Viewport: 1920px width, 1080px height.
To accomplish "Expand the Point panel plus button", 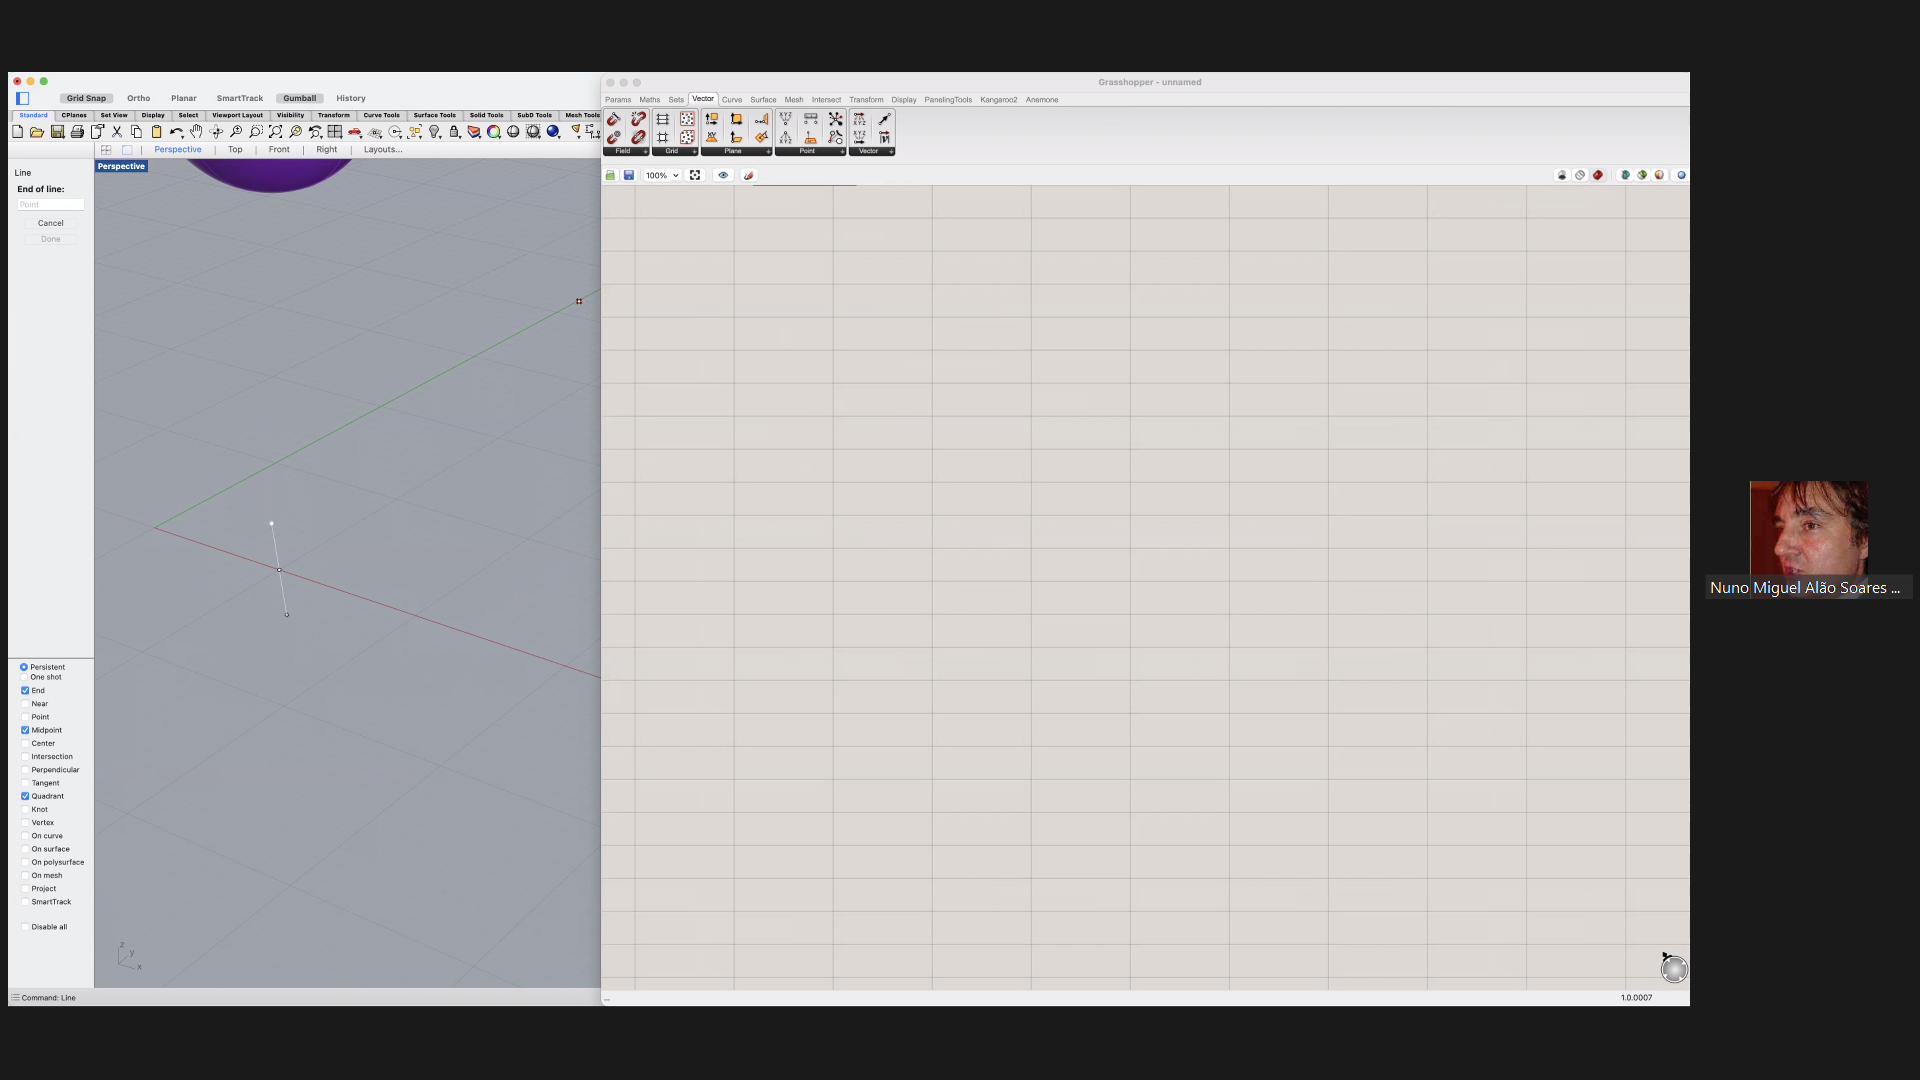I will click(842, 151).
